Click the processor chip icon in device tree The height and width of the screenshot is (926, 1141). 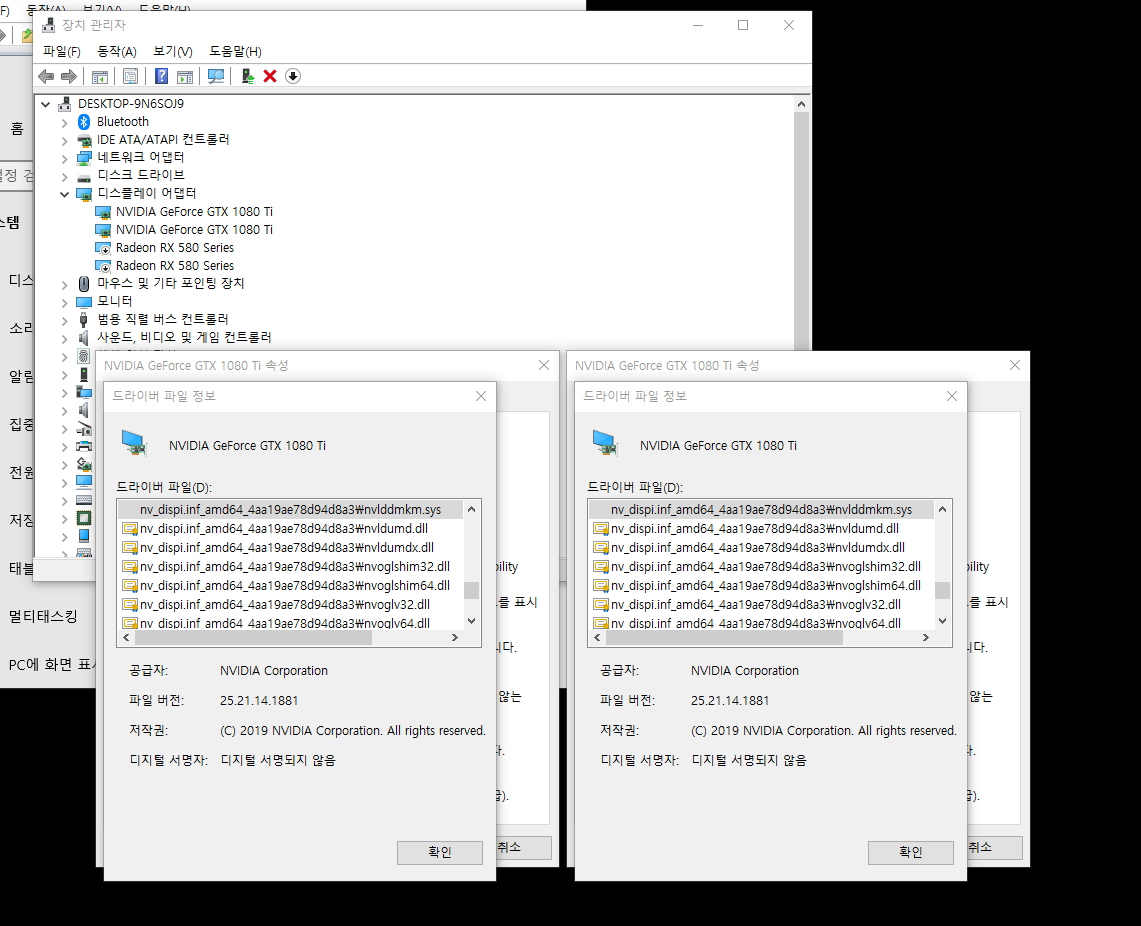84,518
